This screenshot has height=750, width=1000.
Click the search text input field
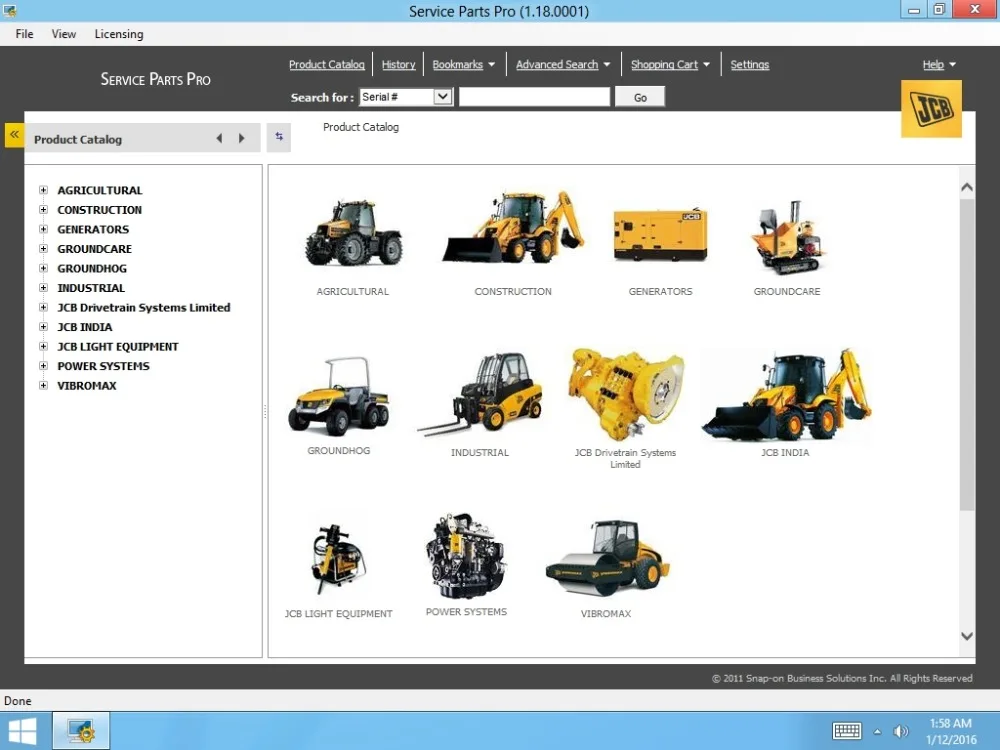534,97
